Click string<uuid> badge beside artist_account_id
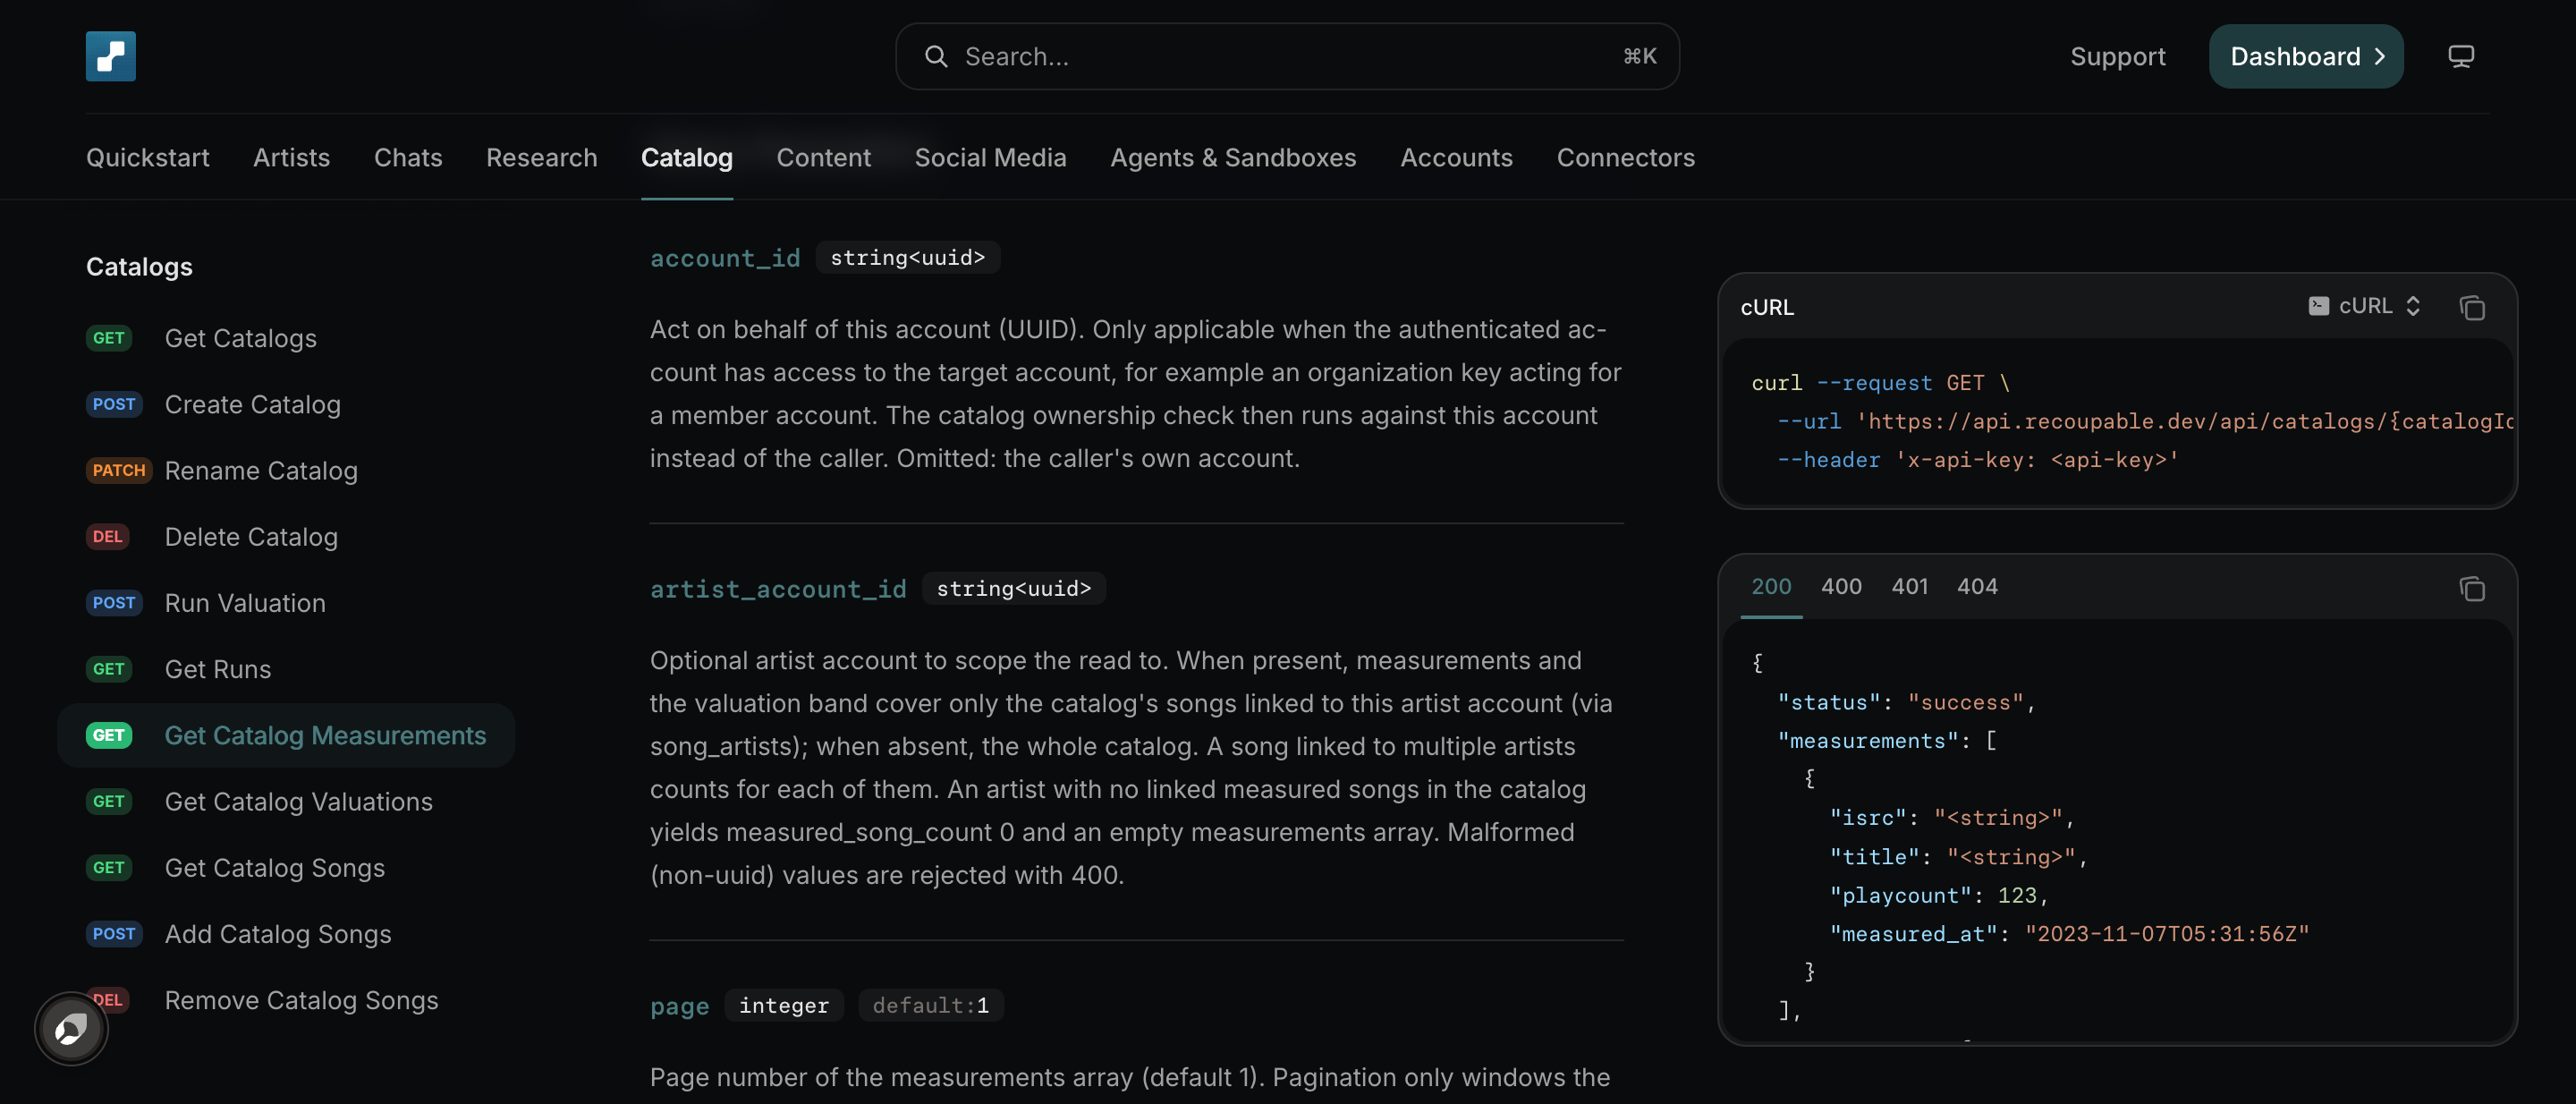The width and height of the screenshot is (2576, 1104). tap(1013, 588)
